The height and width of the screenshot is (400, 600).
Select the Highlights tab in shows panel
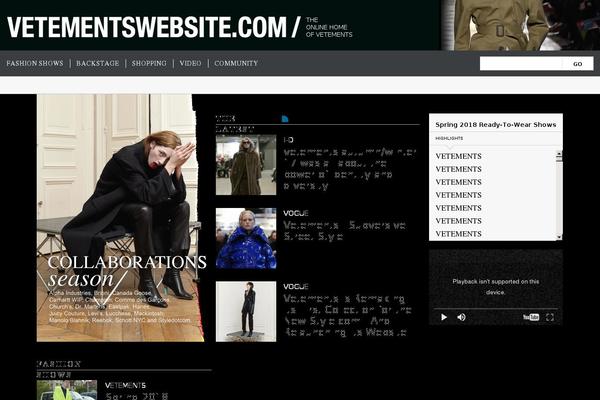pos(449,138)
